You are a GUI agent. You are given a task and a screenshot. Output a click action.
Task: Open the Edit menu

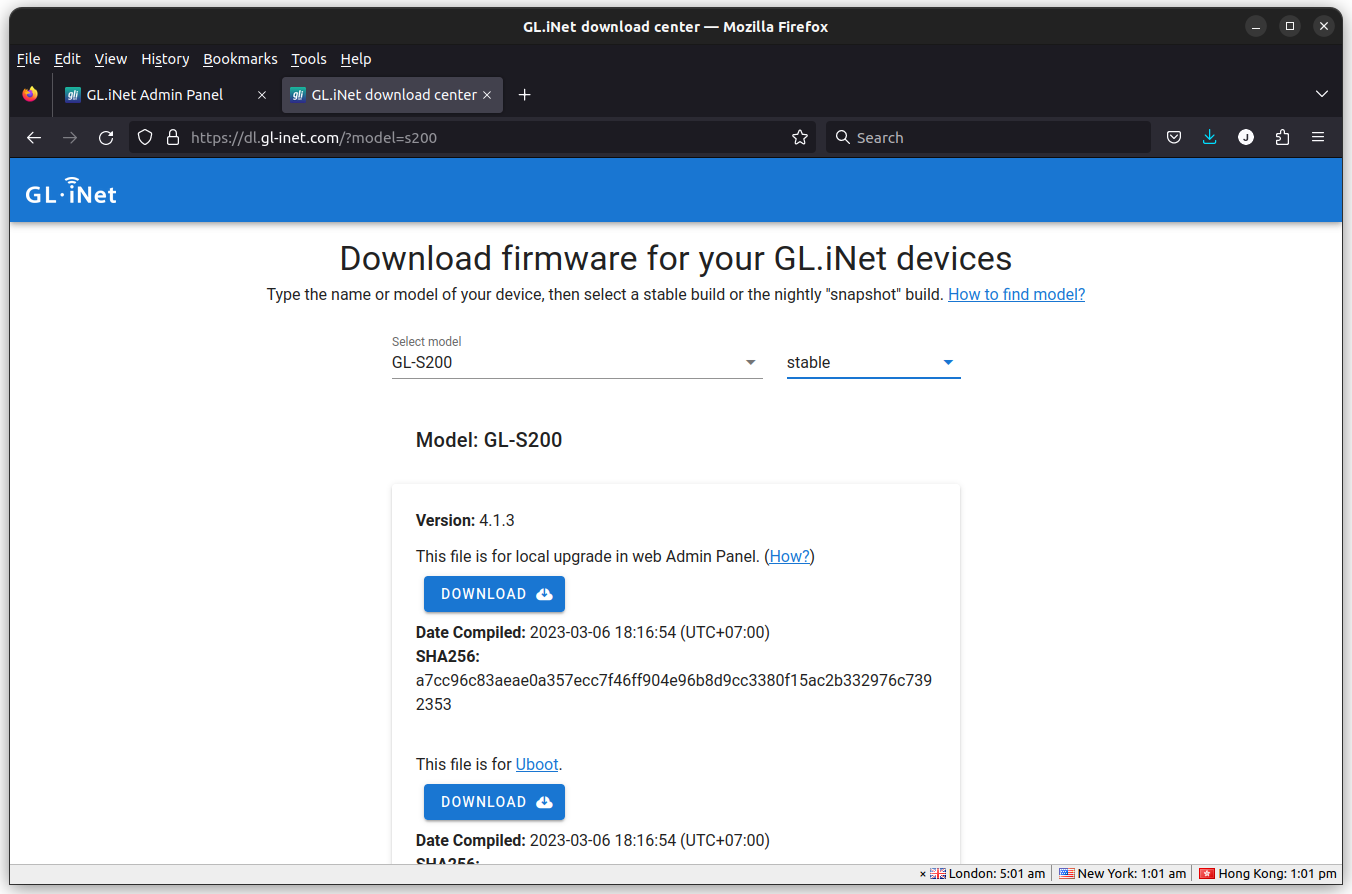pyautogui.click(x=67, y=59)
